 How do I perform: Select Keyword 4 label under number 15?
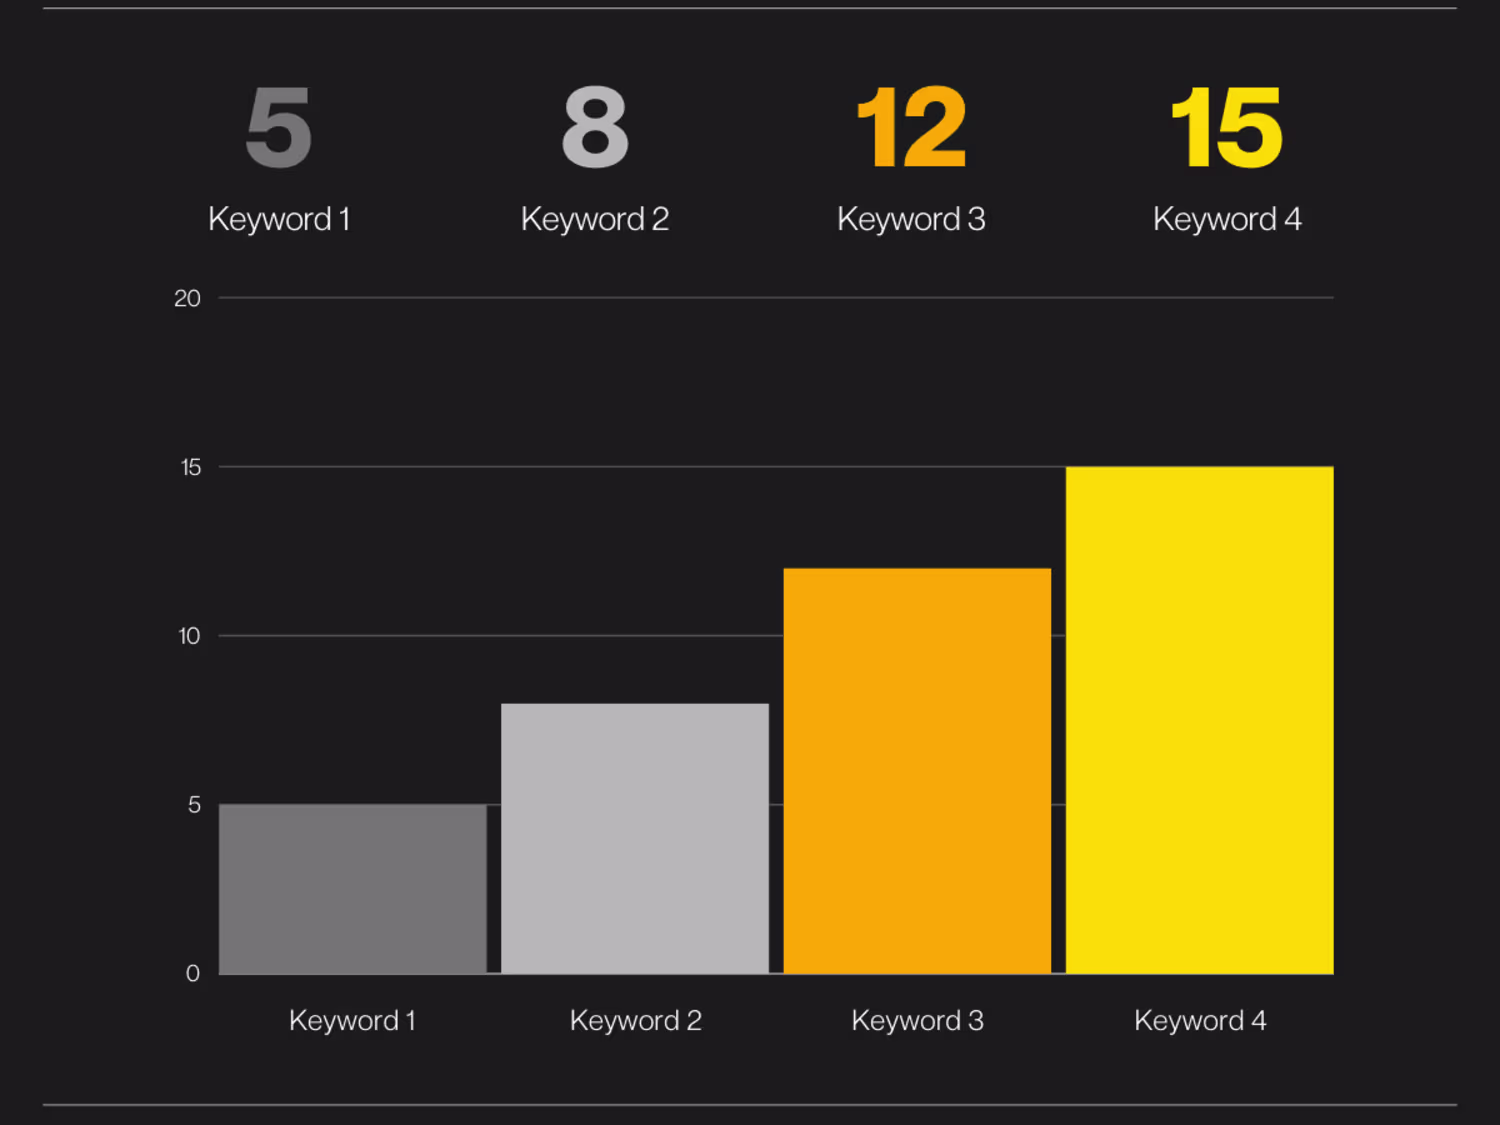coord(1227,219)
